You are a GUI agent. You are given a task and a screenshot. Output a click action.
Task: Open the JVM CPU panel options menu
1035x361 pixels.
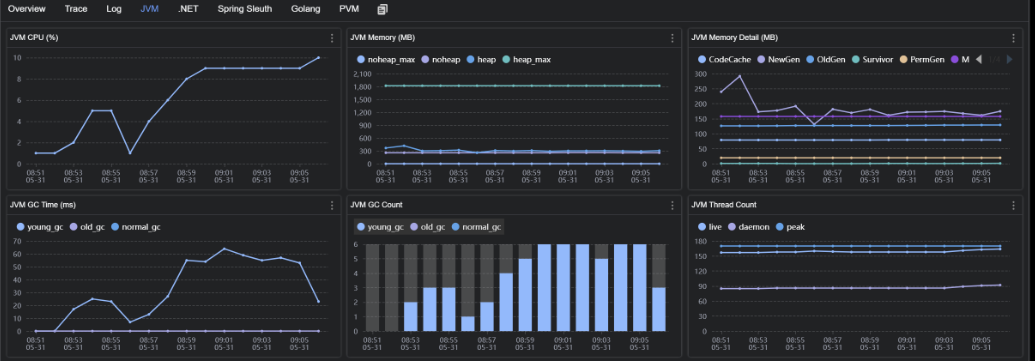331,38
